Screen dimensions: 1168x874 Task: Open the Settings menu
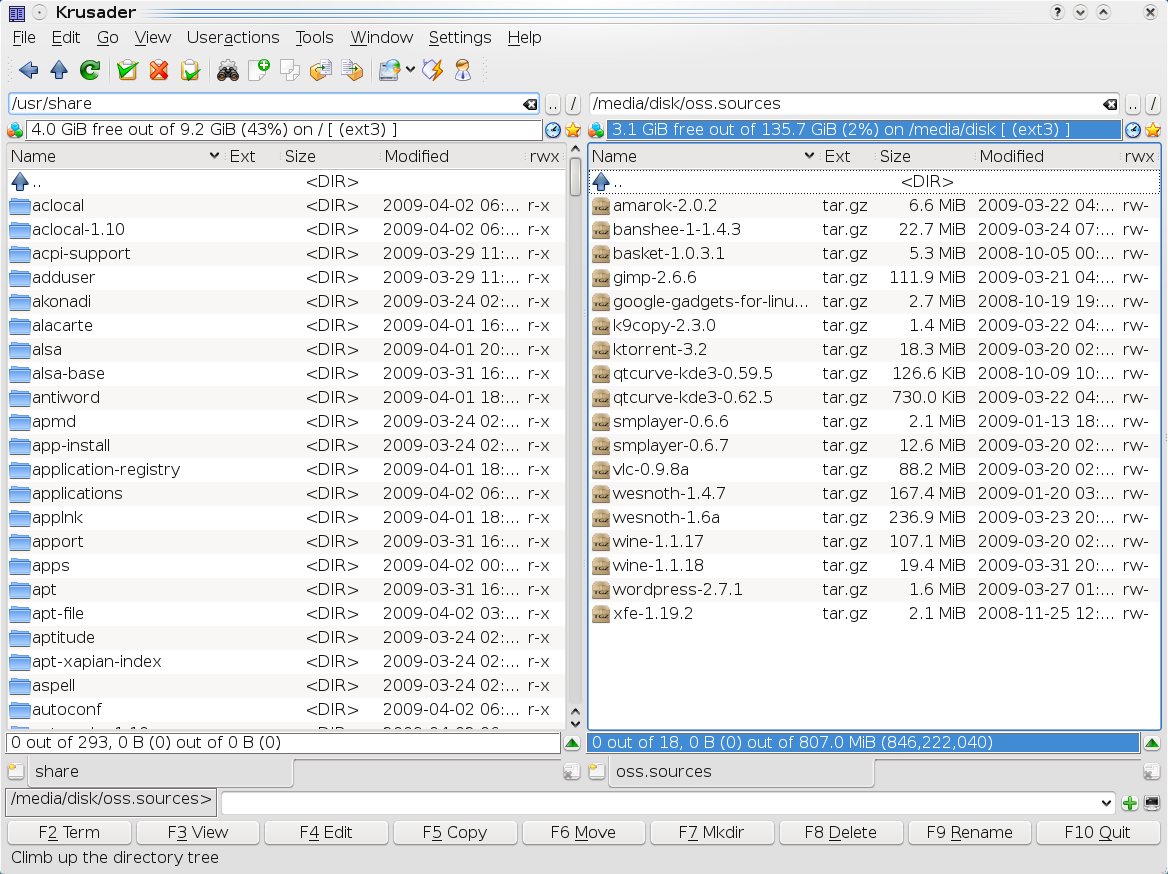point(460,37)
